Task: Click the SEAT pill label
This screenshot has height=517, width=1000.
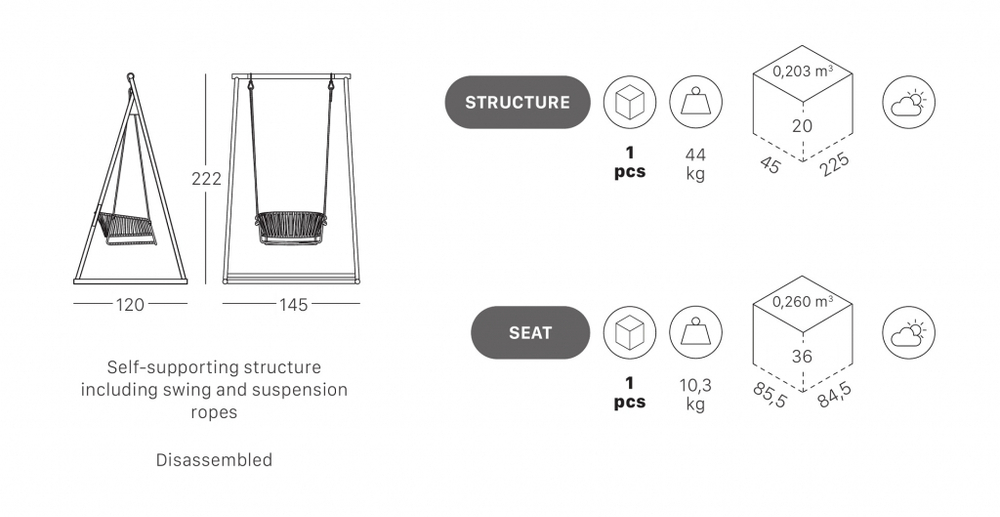Action: pos(530,332)
